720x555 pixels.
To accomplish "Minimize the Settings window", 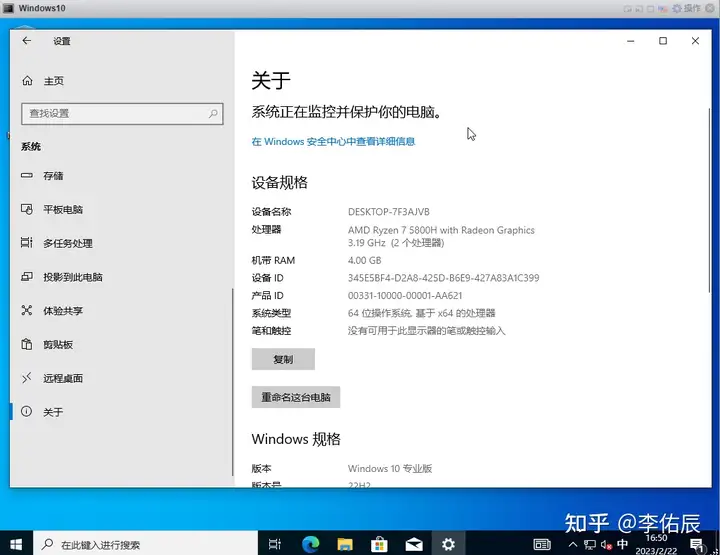I will 631,41.
